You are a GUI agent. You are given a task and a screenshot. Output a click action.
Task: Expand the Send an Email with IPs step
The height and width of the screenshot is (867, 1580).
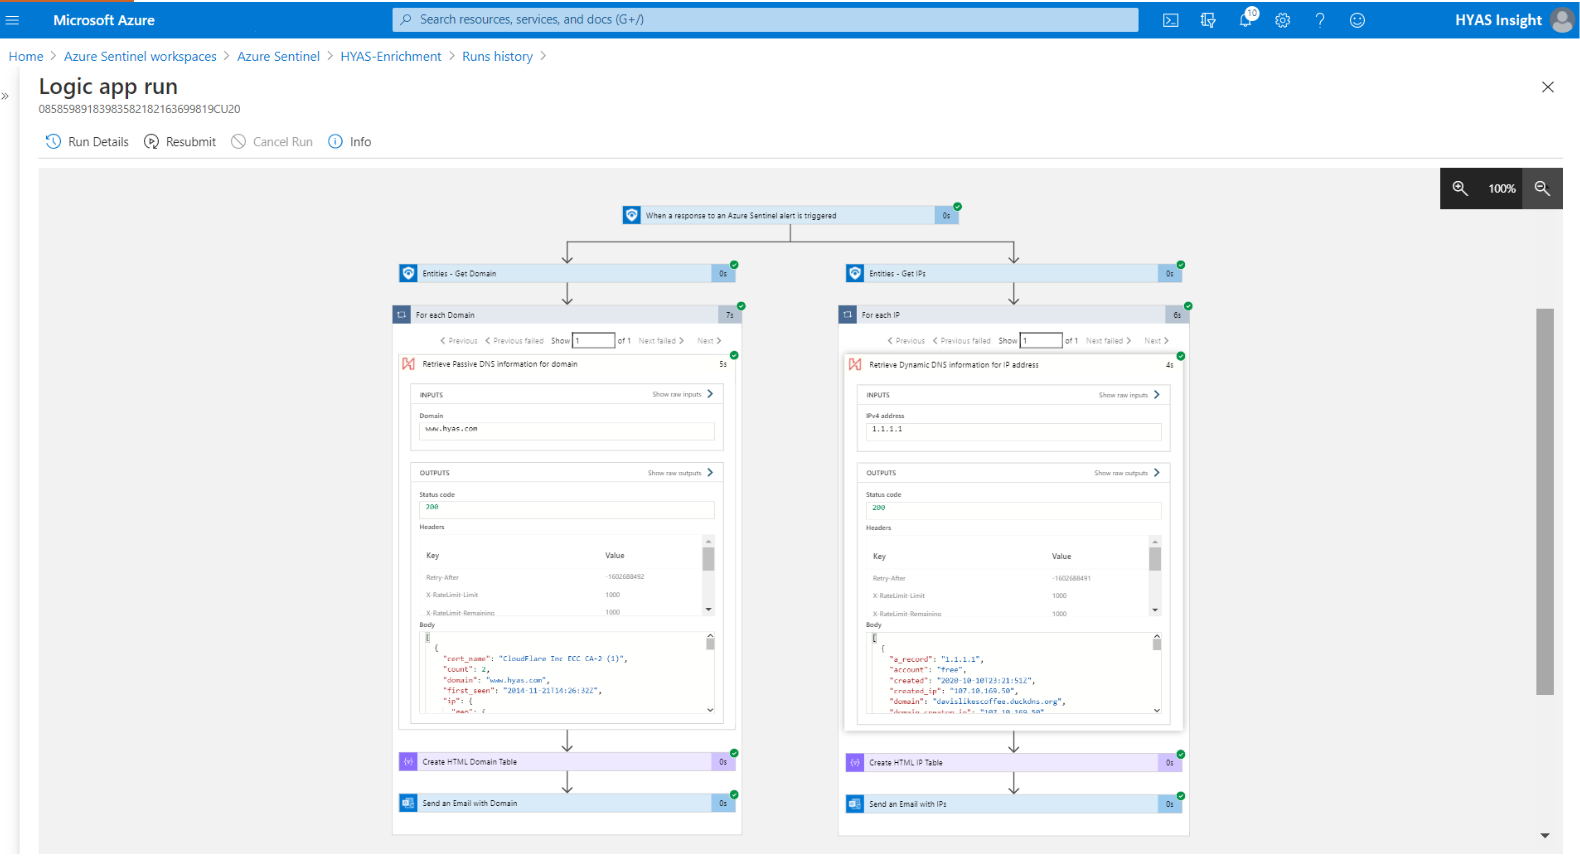pos(1014,804)
